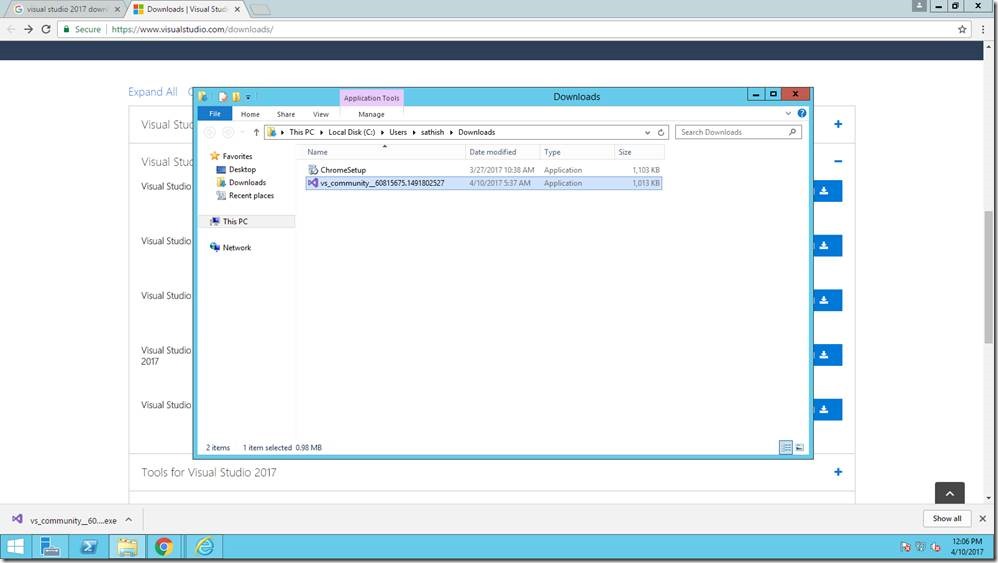This screenshot has width=998, height=563.
Task: Open Server Manager from the taskbar
Action: [50, 546]
